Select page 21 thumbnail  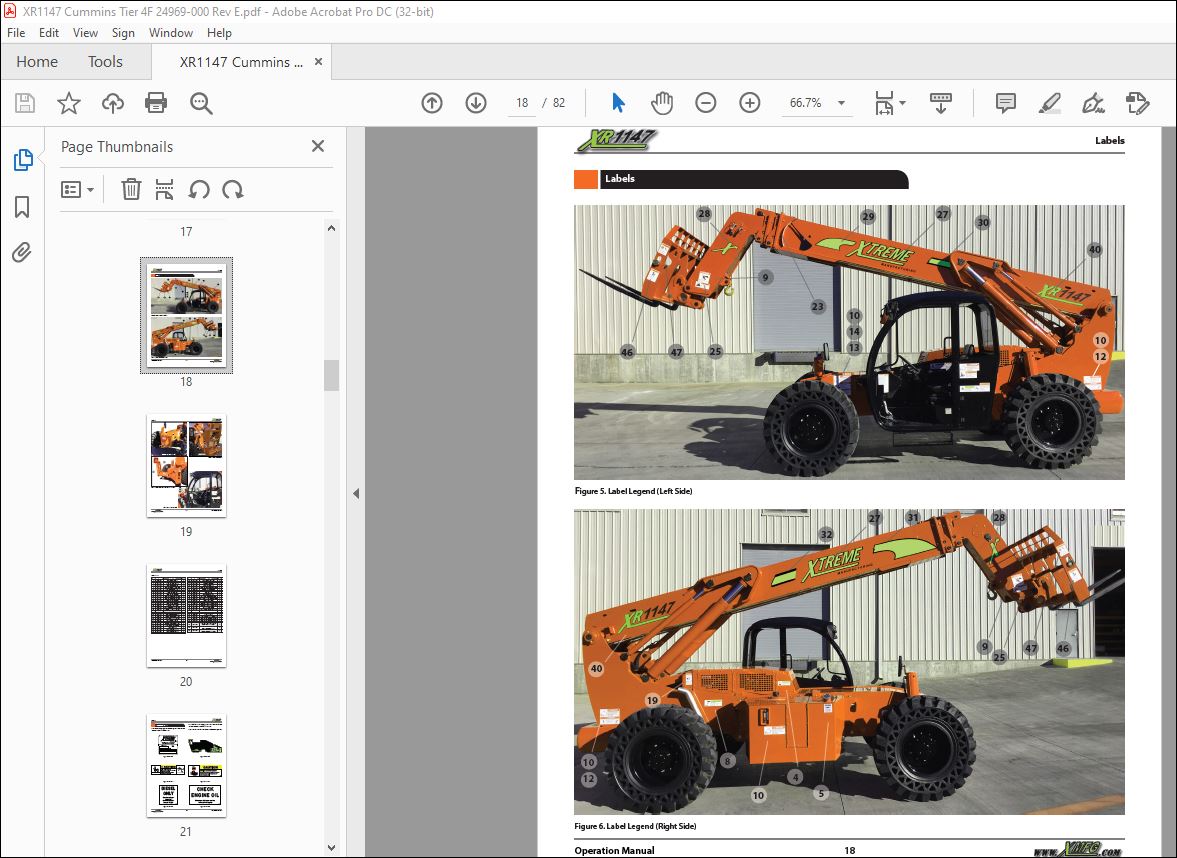tap(186, 766)
